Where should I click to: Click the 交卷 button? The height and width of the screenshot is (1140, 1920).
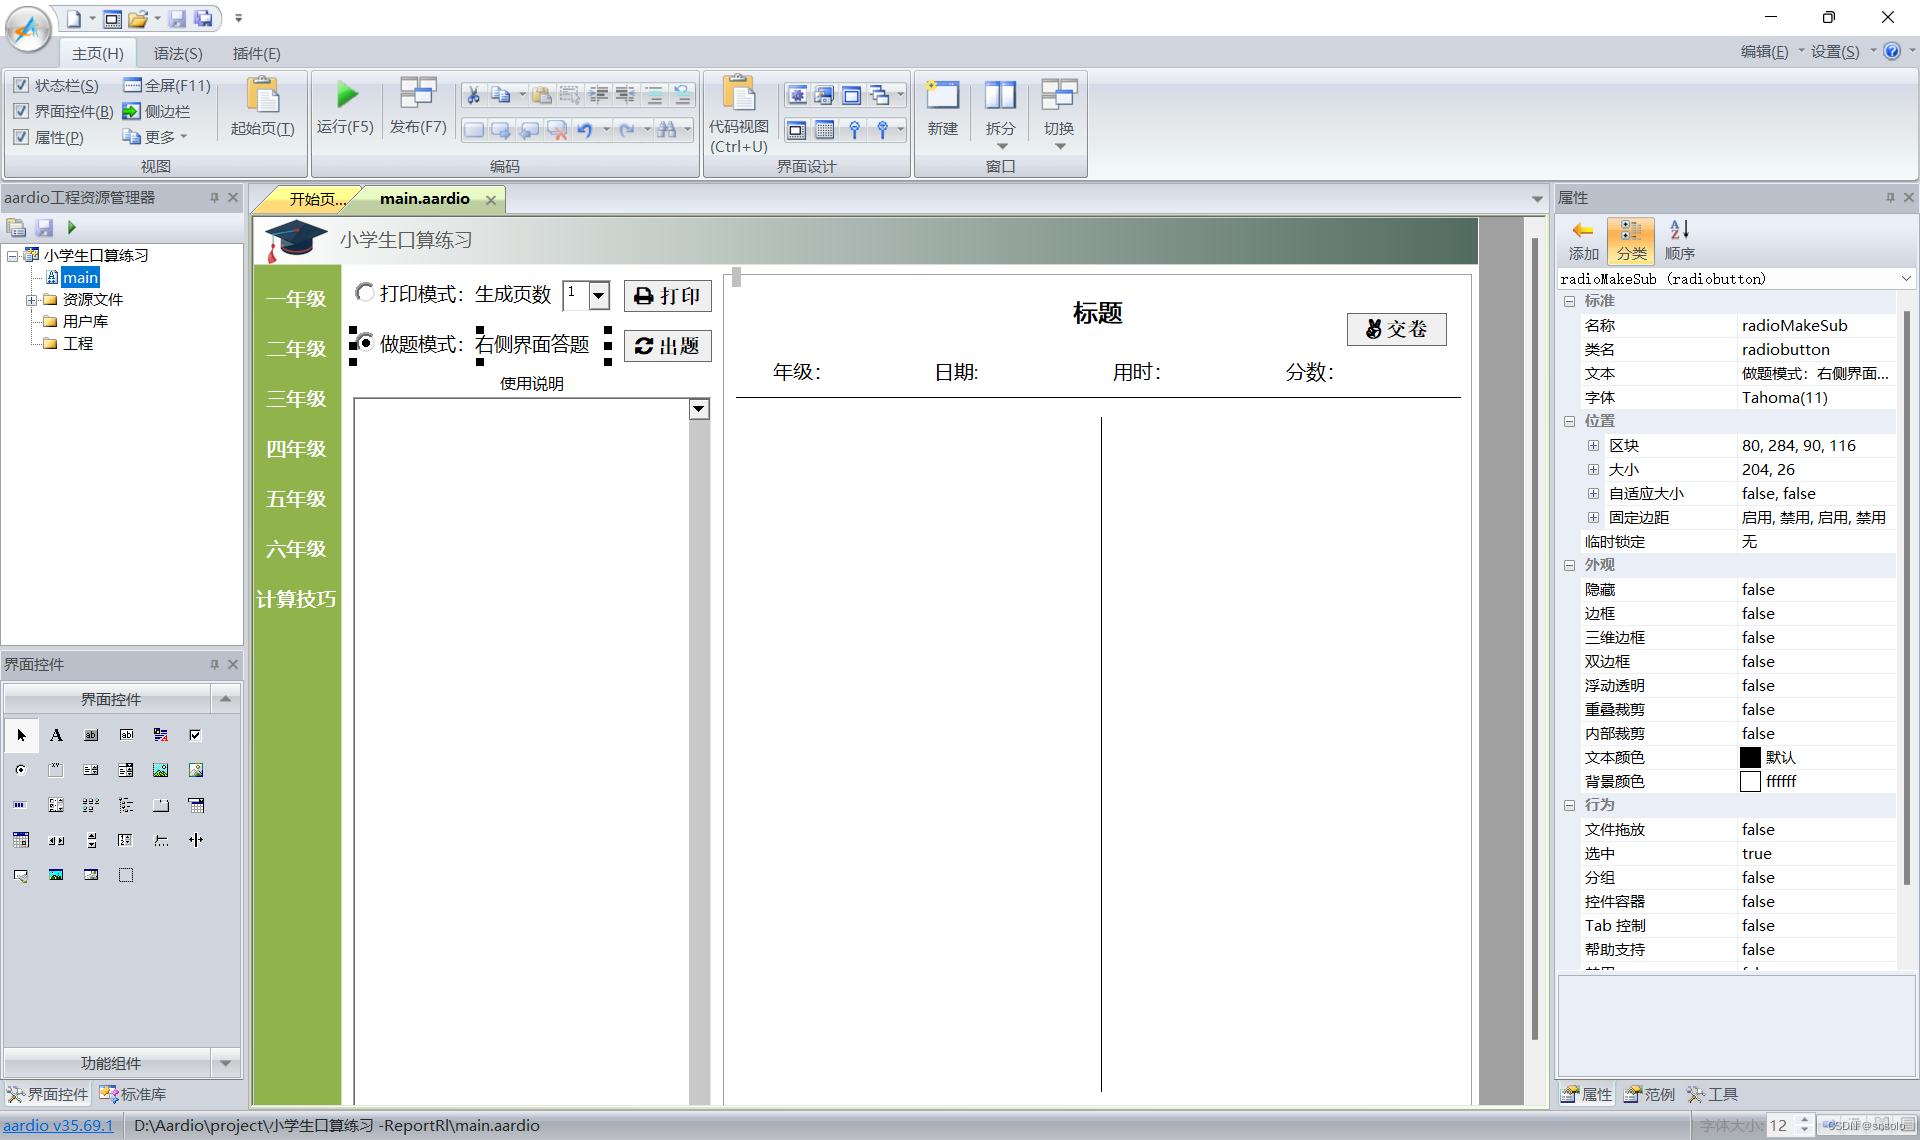point(1396,329)
